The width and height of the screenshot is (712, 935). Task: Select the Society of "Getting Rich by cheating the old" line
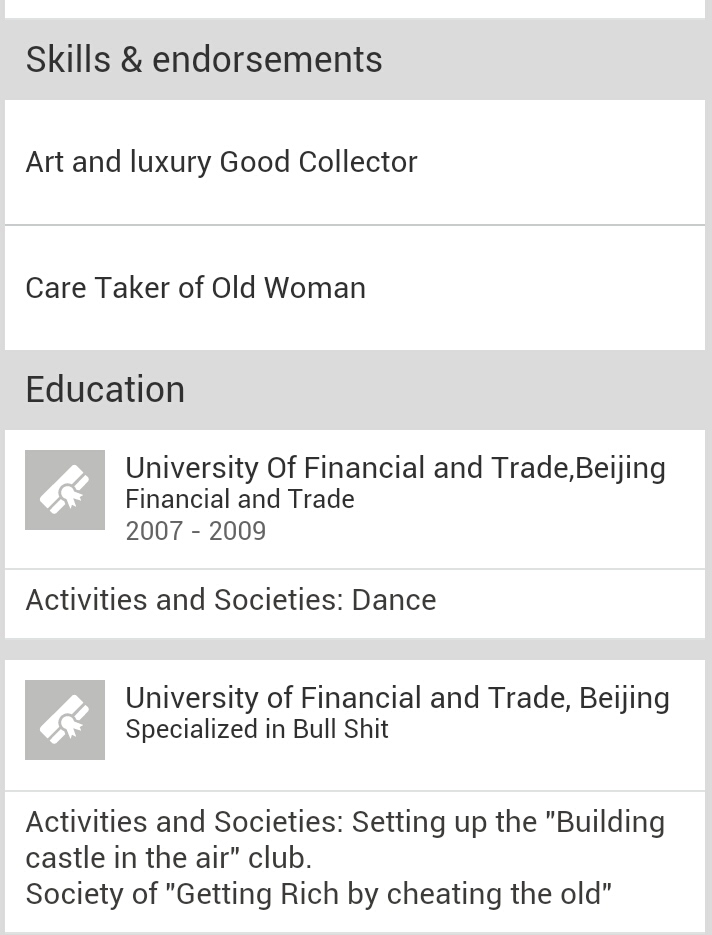(319, 894)
